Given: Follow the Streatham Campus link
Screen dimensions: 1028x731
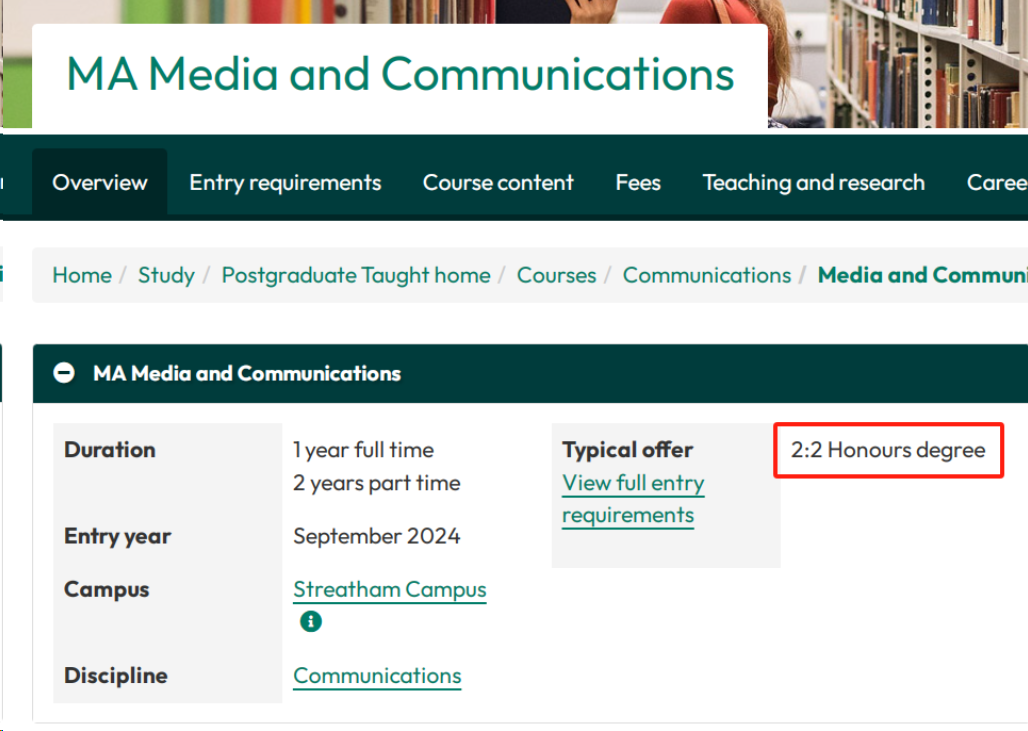Looking at the screenshot, I should coord(389,590).
